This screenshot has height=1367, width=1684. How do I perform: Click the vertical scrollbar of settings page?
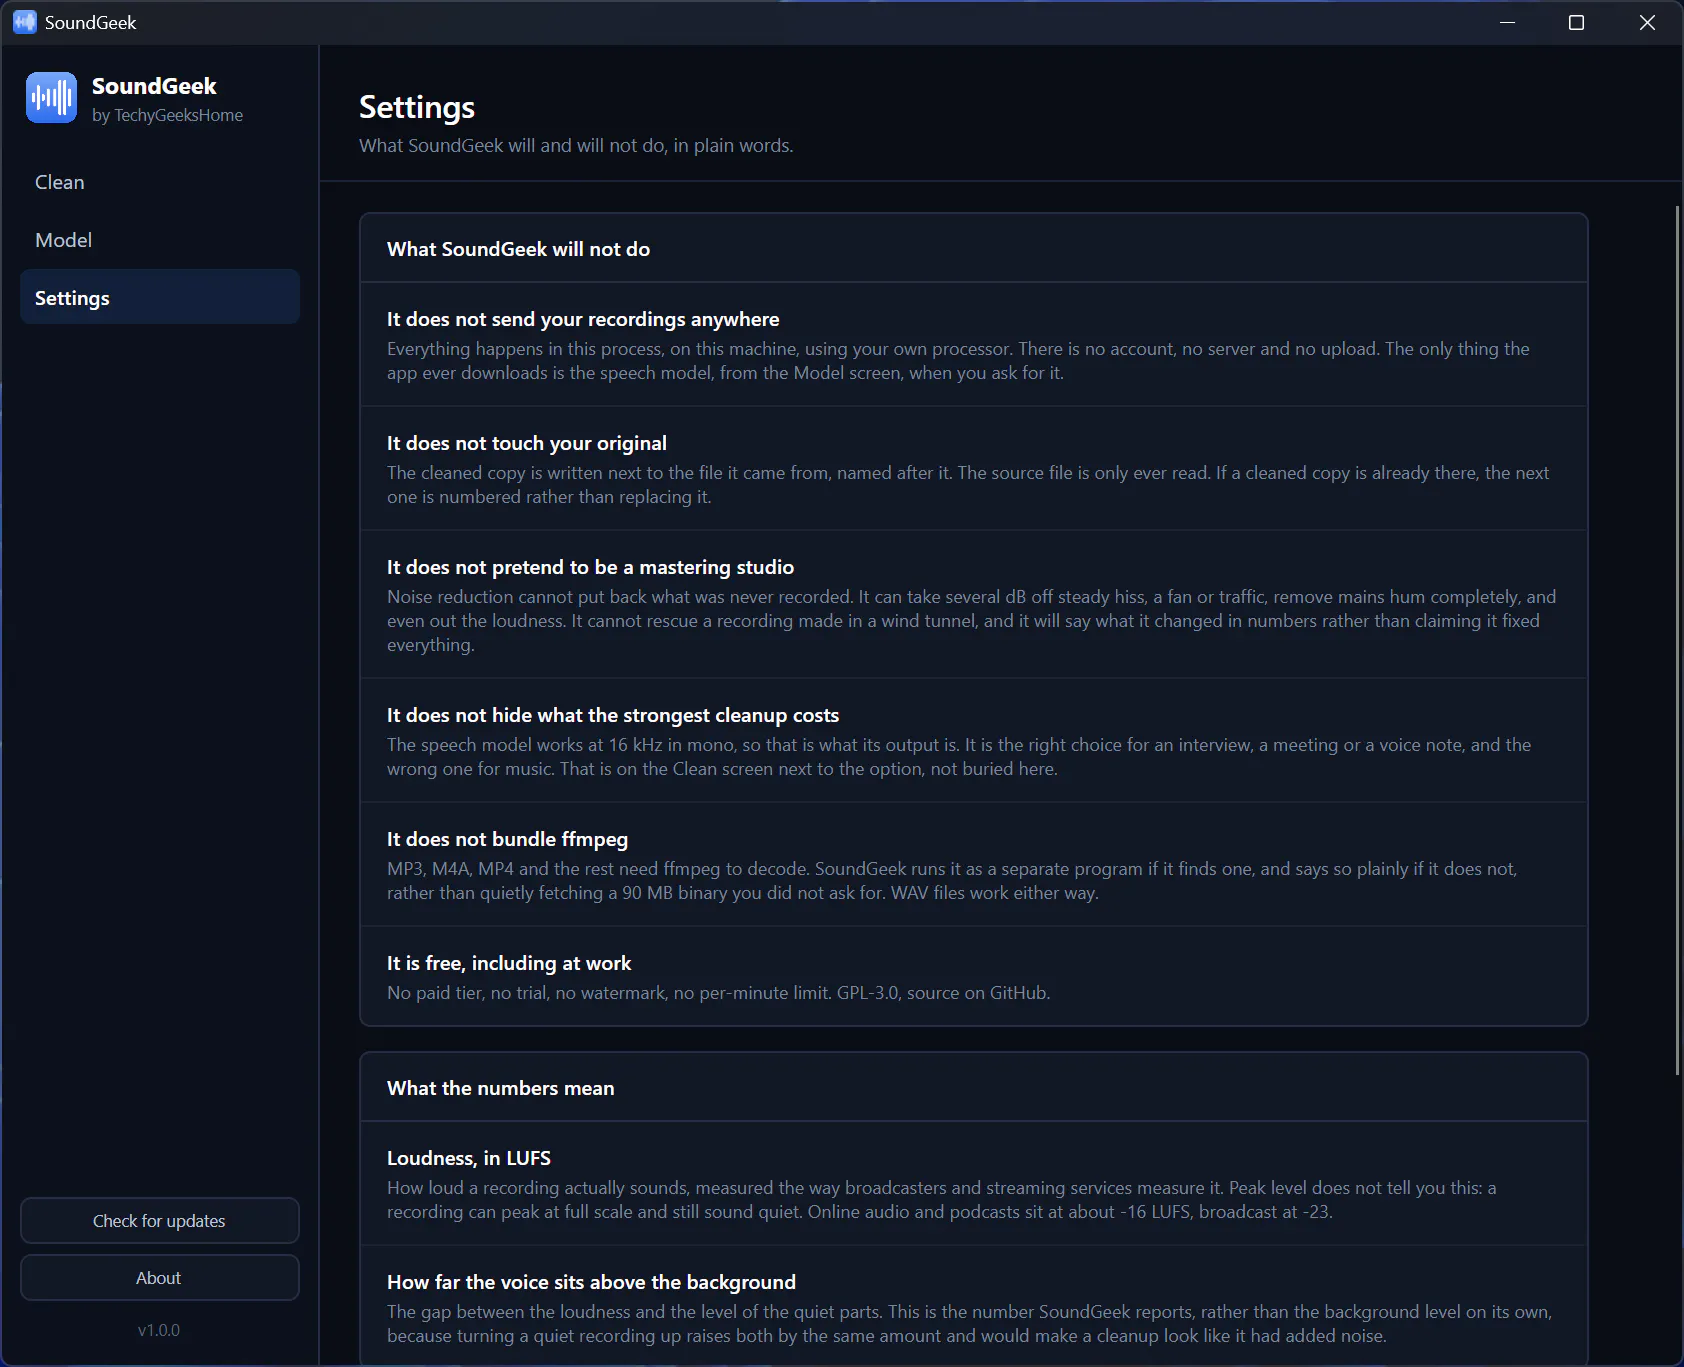point(1677,640)
